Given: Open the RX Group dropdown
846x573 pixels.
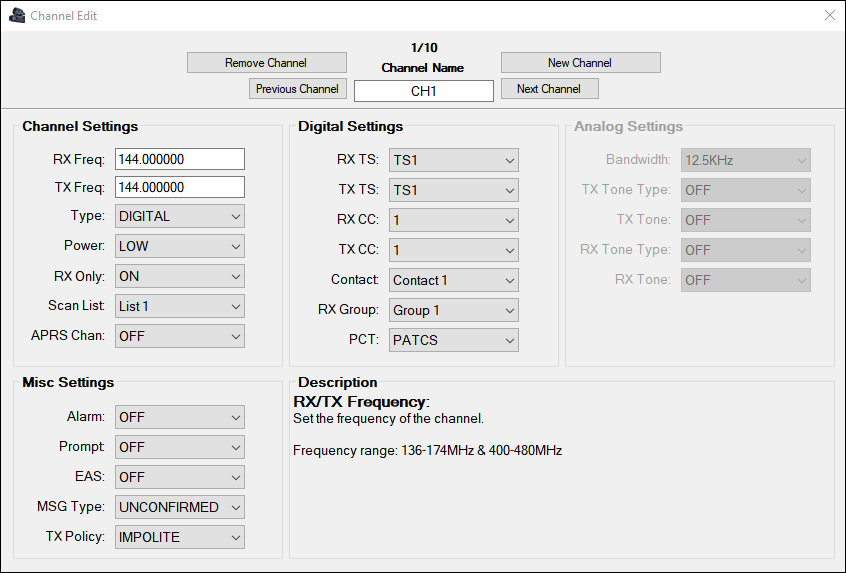Looking at the screenshot, I should [x=454, y=310].
